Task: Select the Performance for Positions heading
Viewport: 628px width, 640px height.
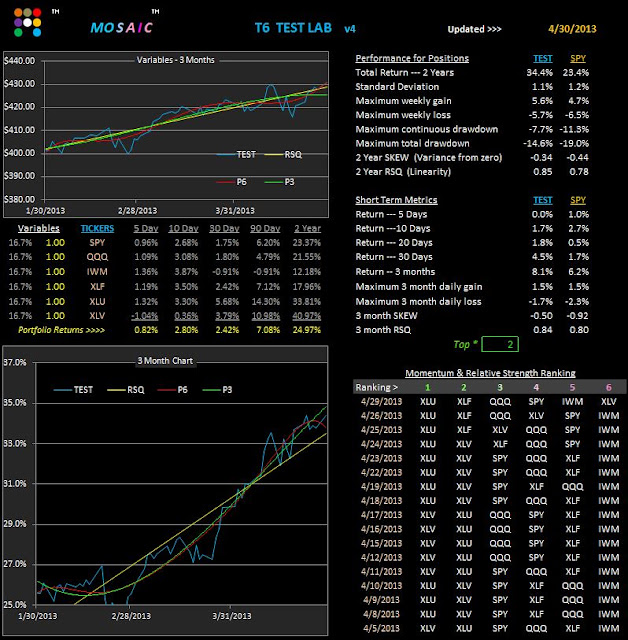Action: (x=412, y=58)
